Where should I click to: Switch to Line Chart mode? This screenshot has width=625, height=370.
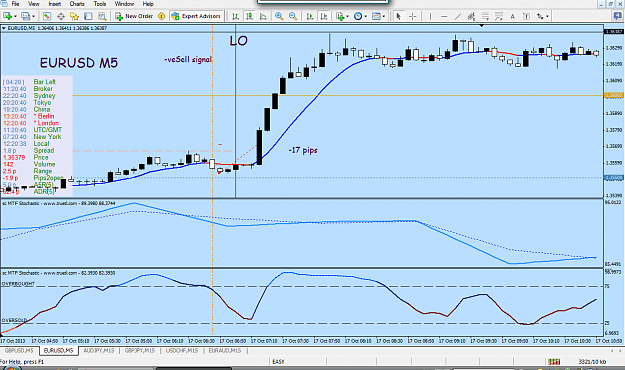click(x=263, y=16)
